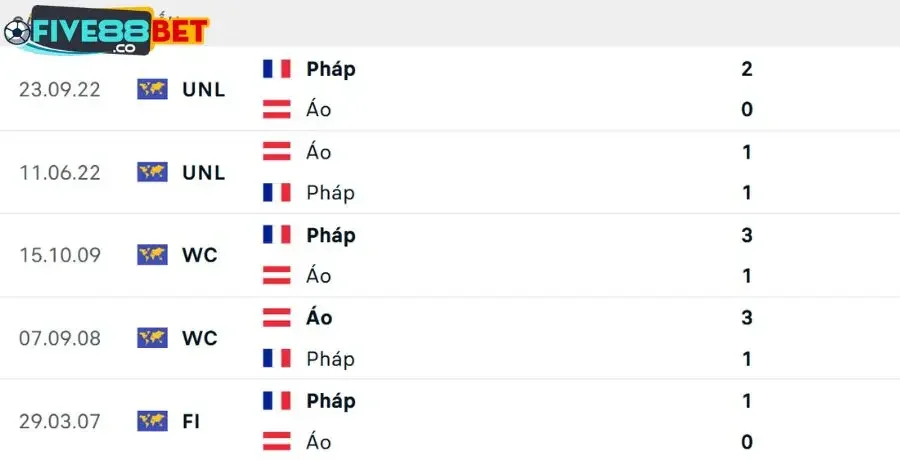The image size is (900, 460).
Task: Click the Five88Bet logo
Action: pos(105,31)
